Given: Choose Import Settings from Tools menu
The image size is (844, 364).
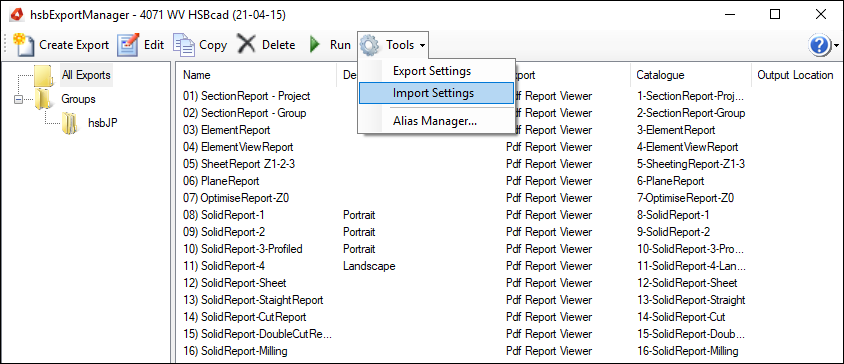Looking at the screenshot, I should pyautogui.click(x=436, y=93).
